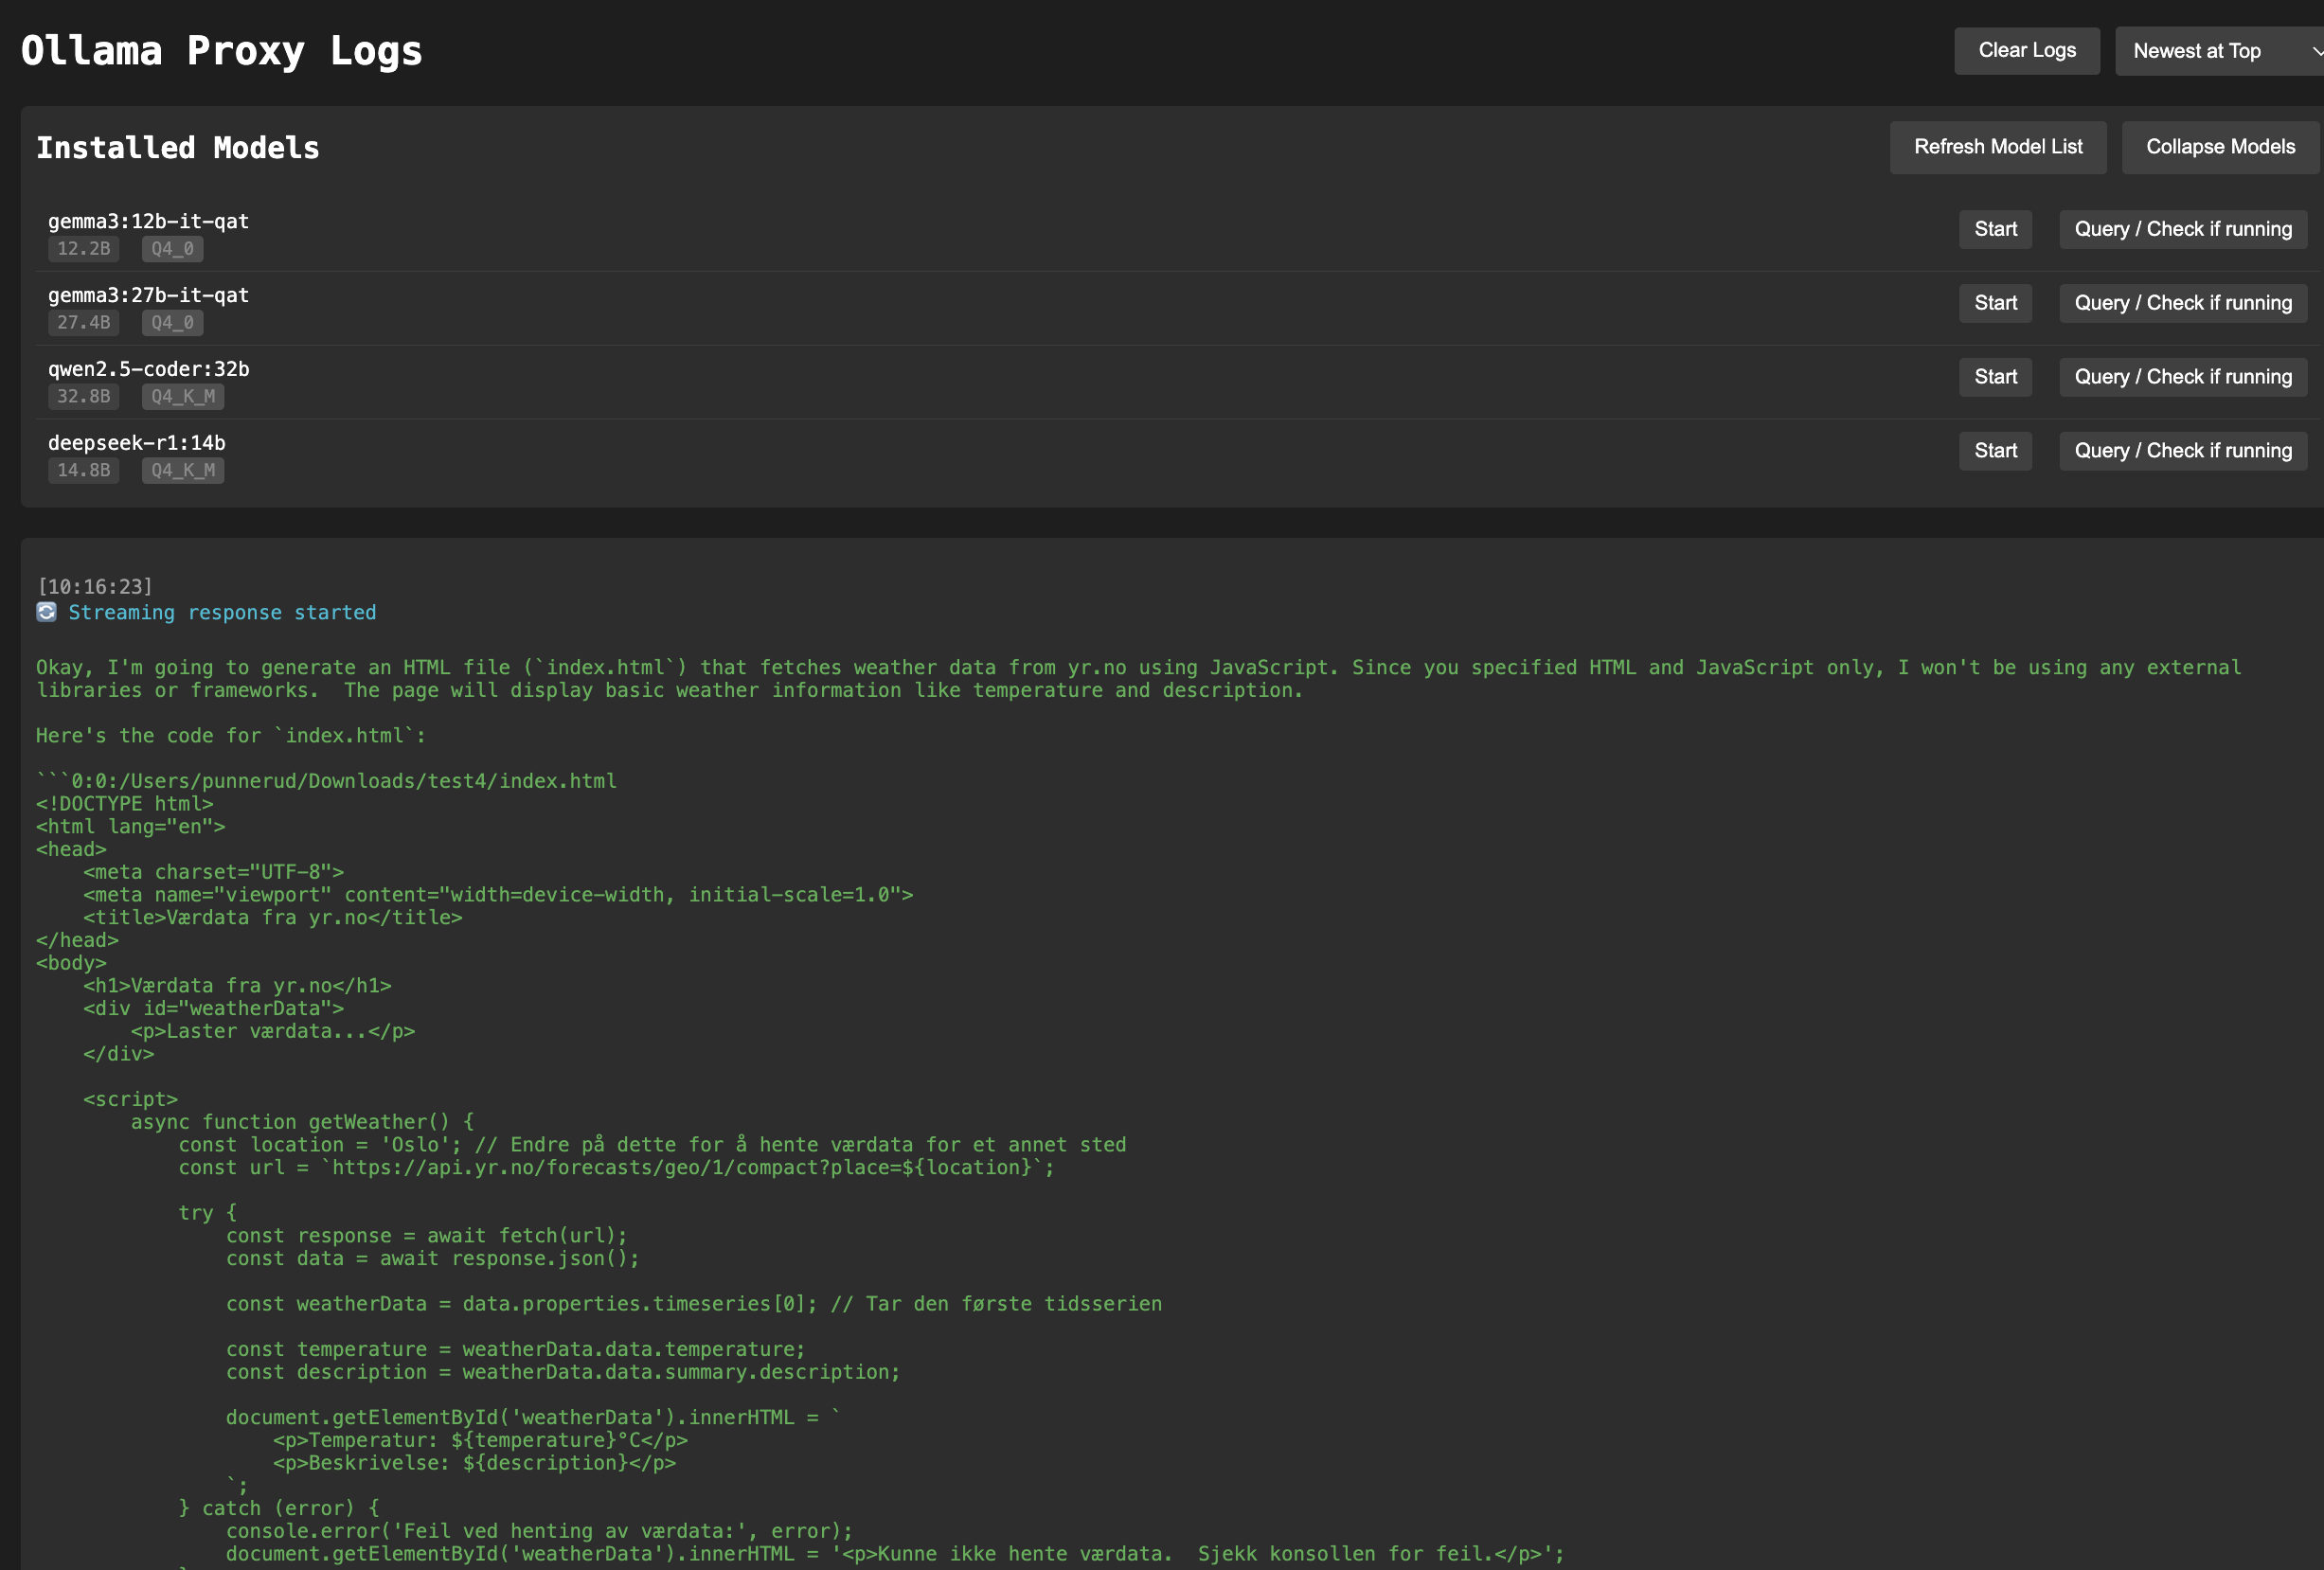Viewport: 2324px width, 1570px height.
Task: Query if gemma3:27b-it-qat is running
Action: [x=2182, y=303]
